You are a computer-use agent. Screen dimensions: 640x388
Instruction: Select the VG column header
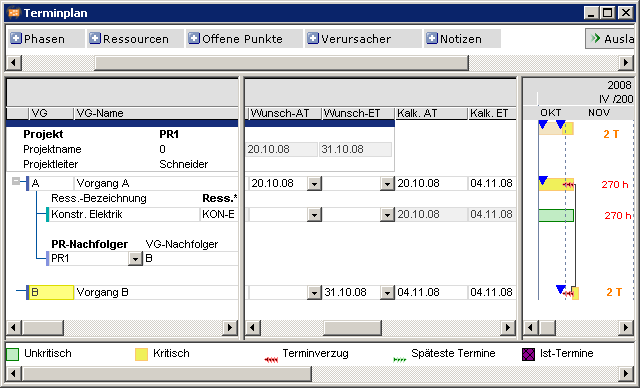click(x=51, y=113)
